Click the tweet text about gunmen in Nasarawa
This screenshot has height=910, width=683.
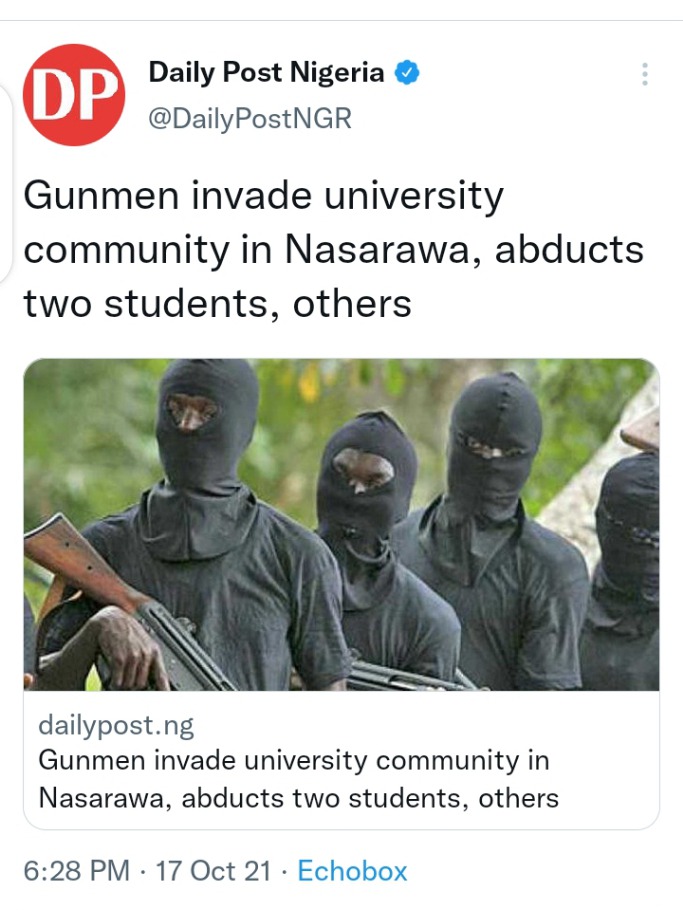tap(334, 250)
